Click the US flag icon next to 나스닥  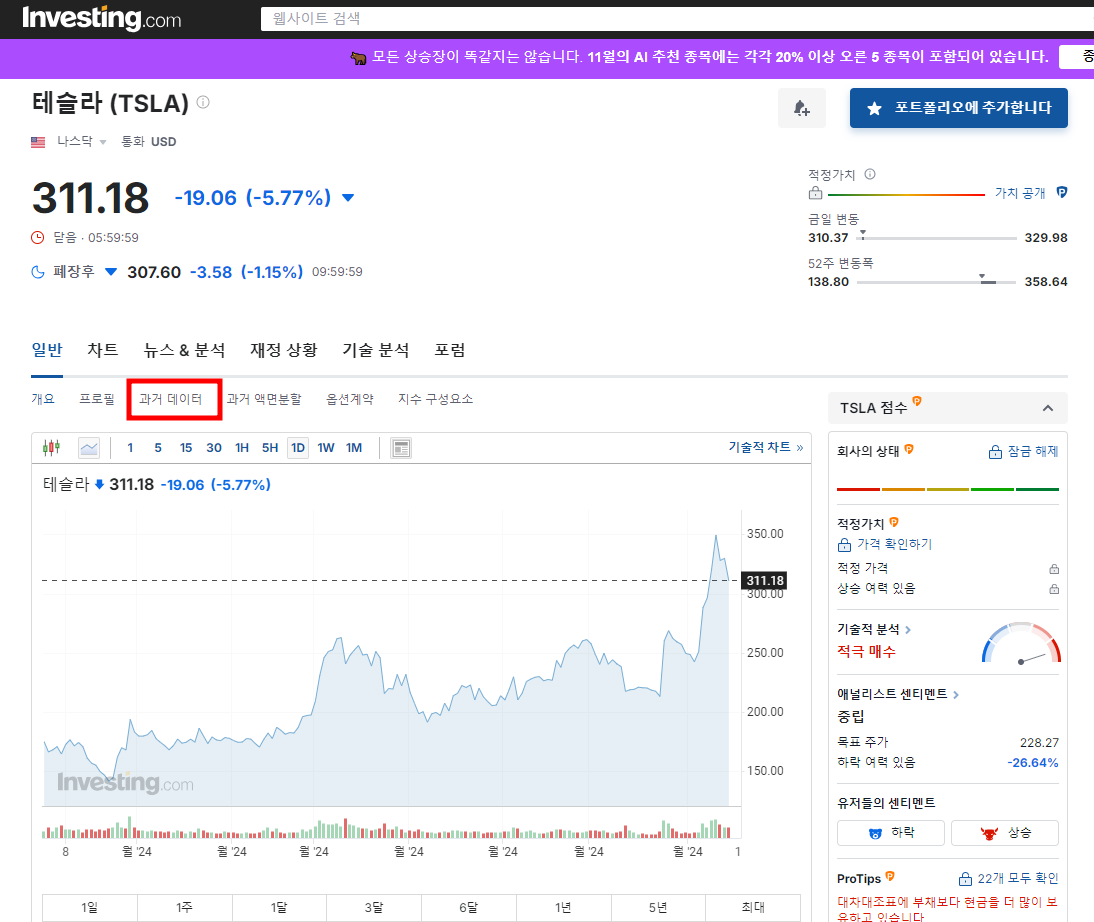(38, 142)
